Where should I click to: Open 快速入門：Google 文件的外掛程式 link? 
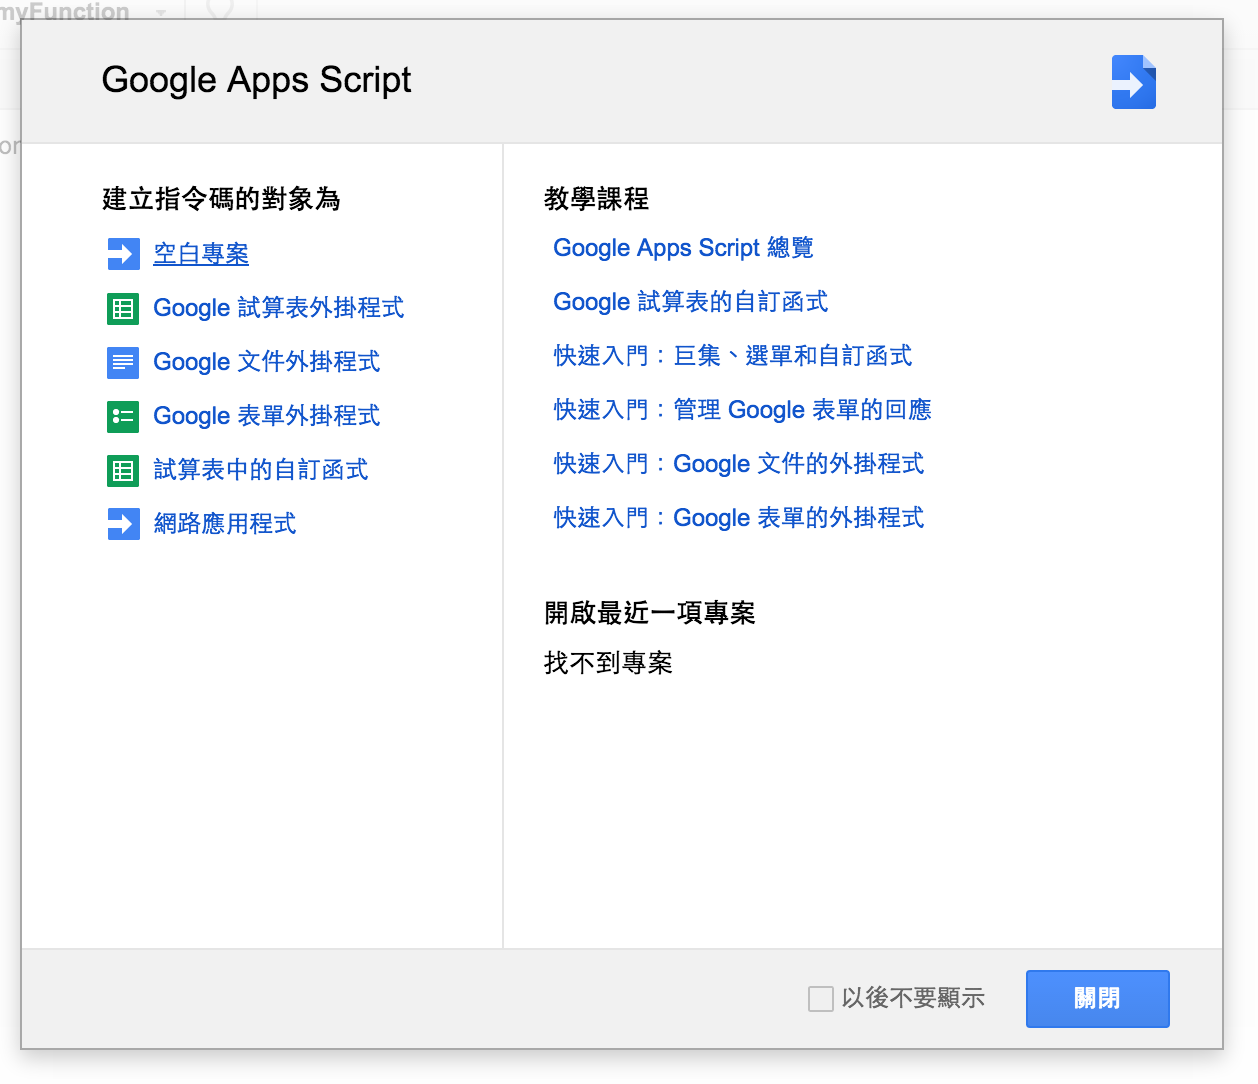click(x=739, y=464)
